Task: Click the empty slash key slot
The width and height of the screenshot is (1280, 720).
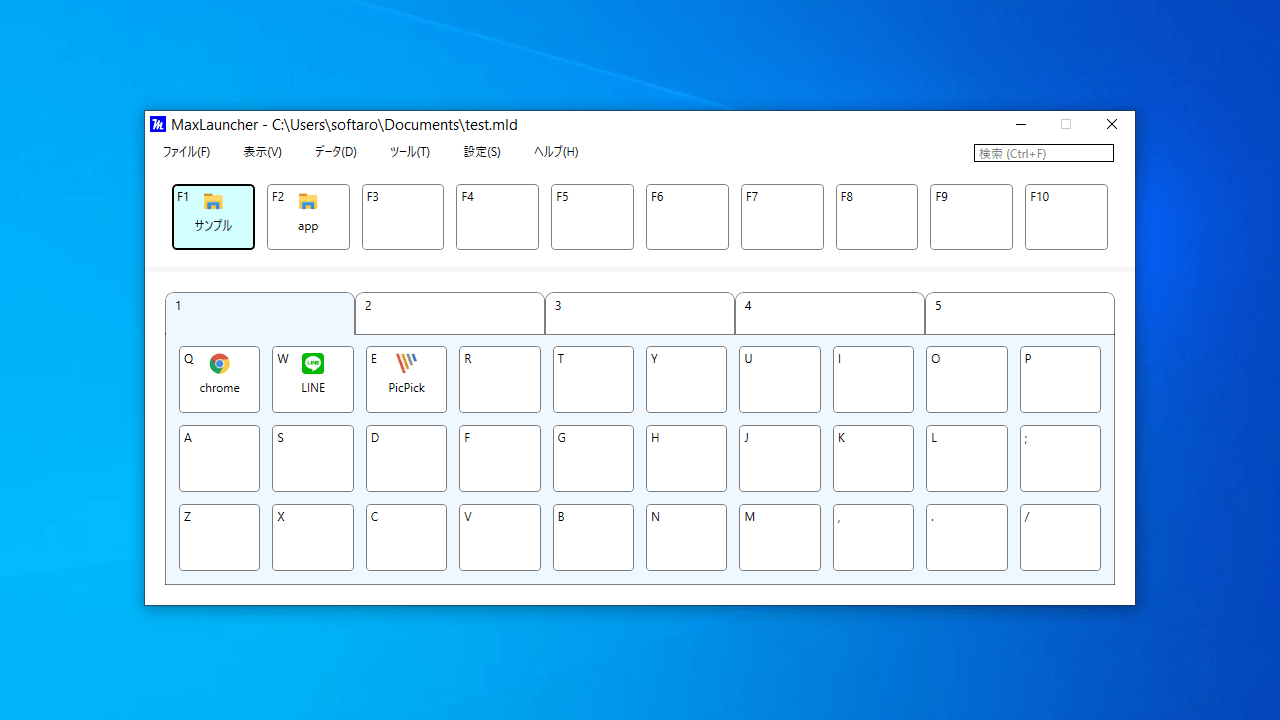Action: point(1060,537)
